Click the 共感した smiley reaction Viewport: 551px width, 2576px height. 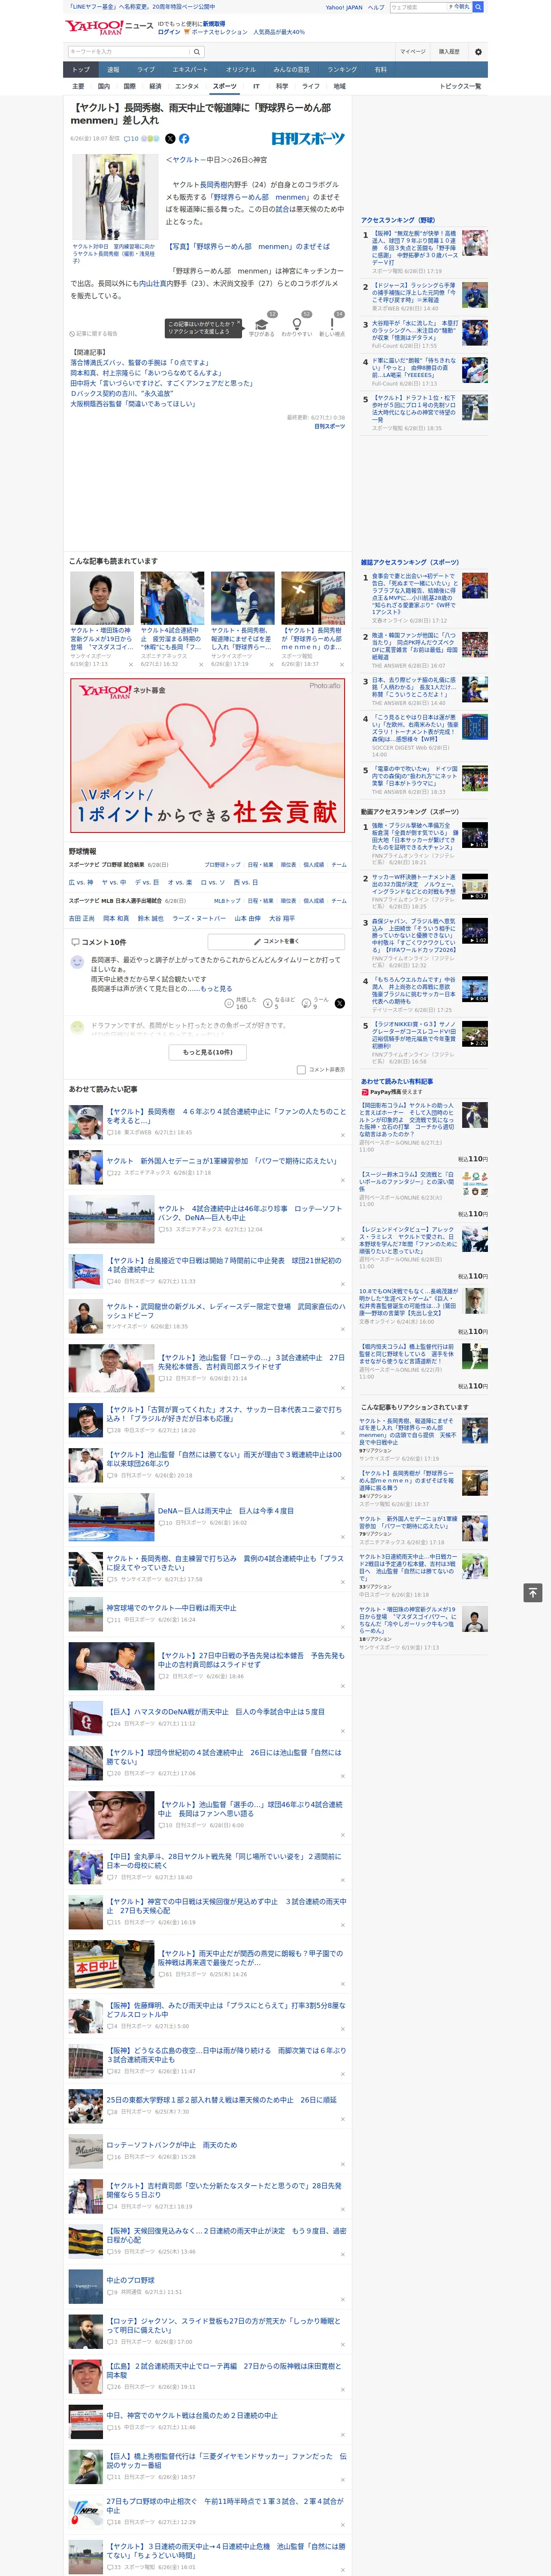(x=241, y=1002)
